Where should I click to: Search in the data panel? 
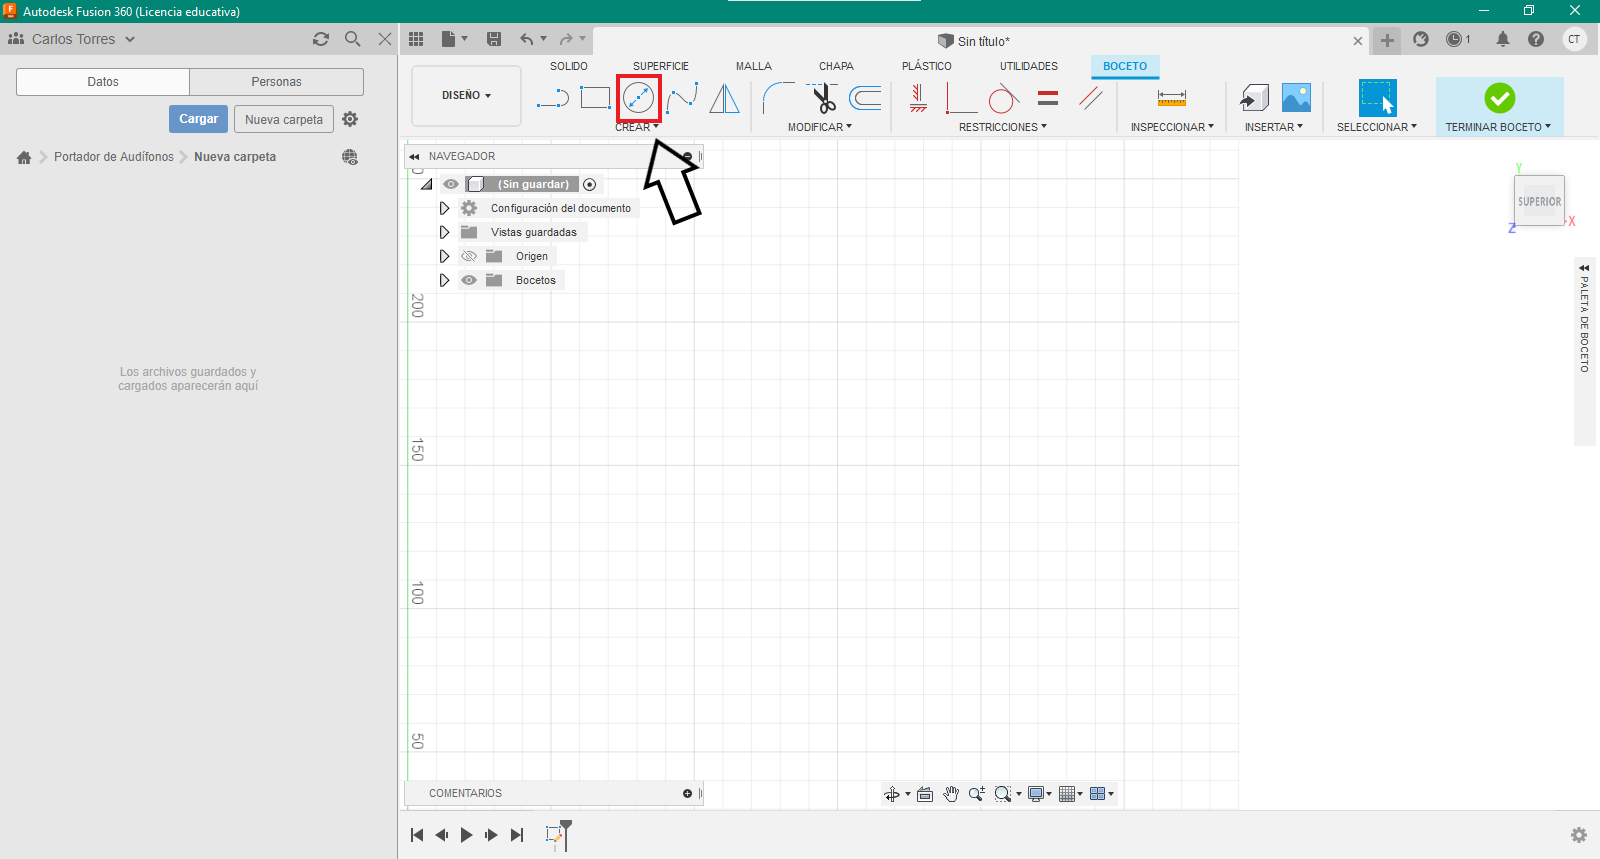[x=353, y=39]
